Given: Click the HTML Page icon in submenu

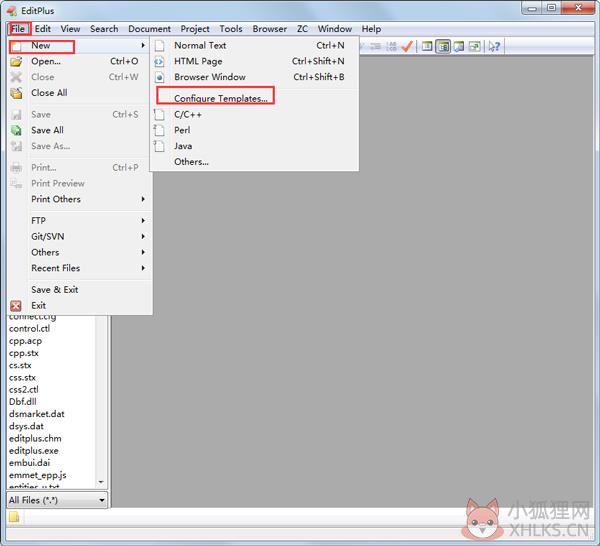Looking at the screenshot, I should [159, 62].
